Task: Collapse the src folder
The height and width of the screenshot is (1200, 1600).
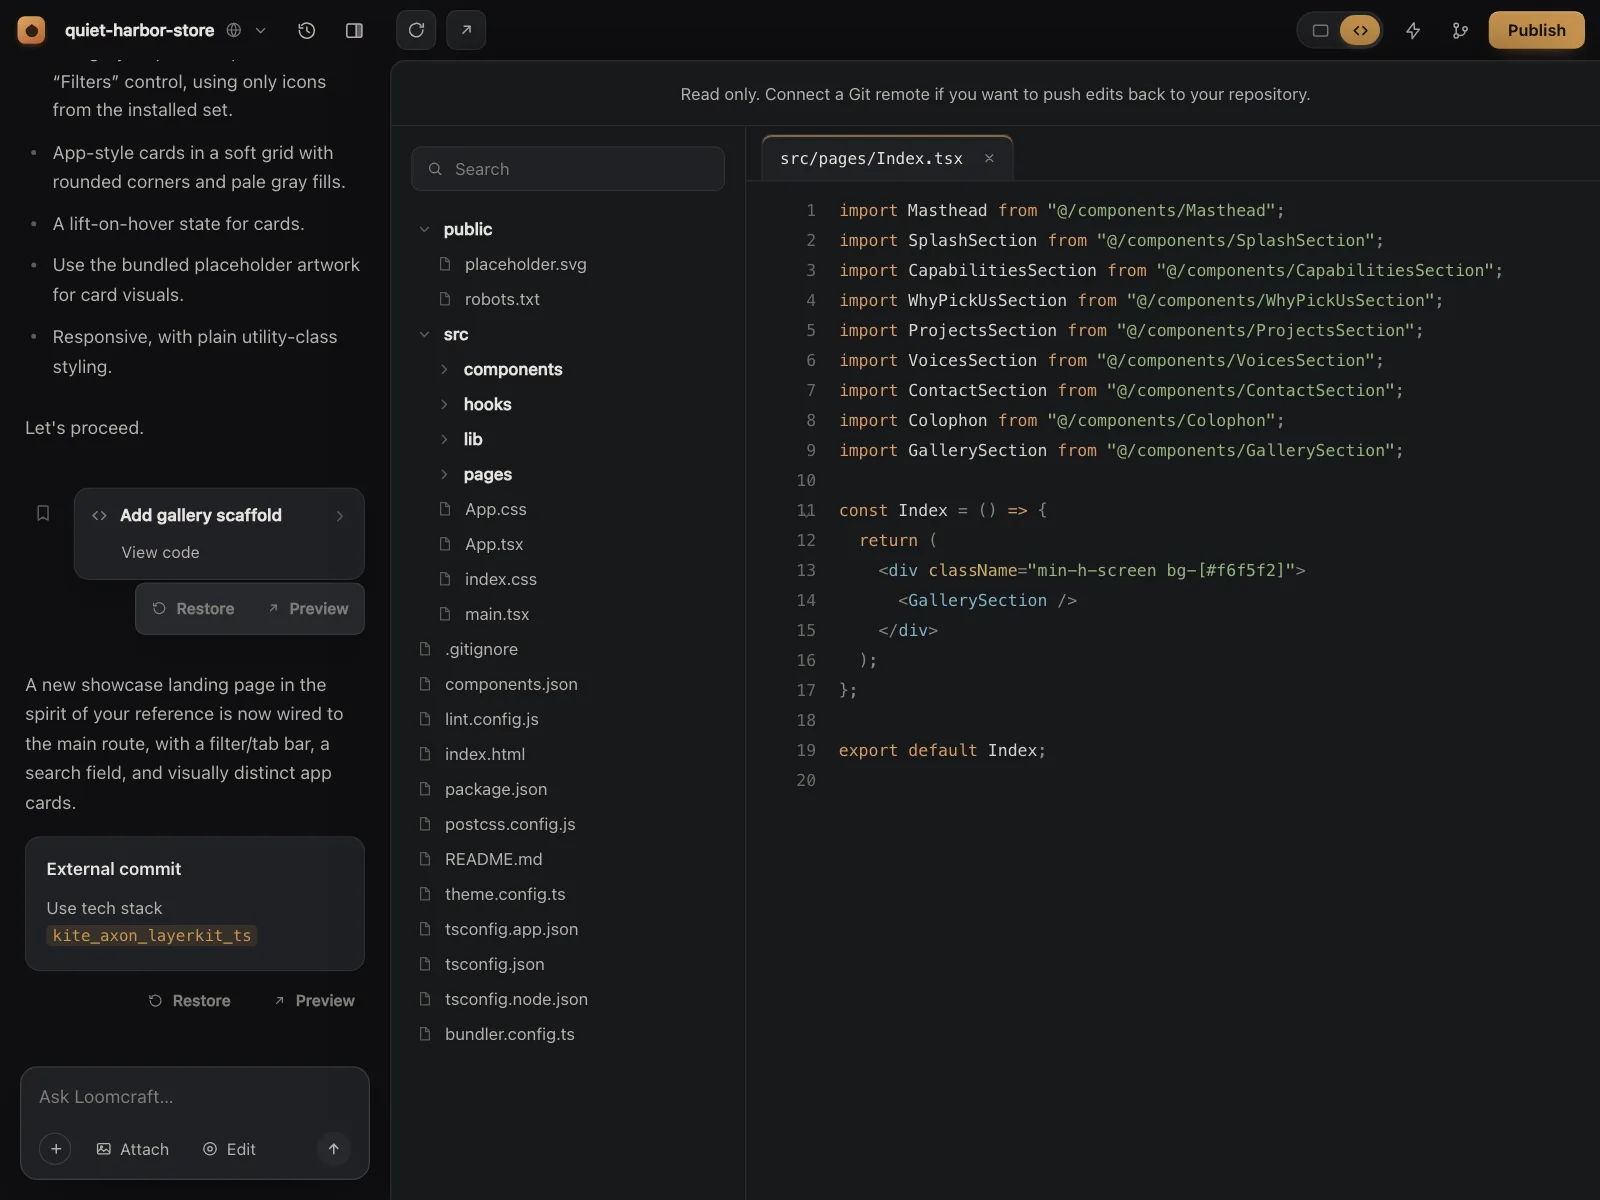Action: [424, 334]
